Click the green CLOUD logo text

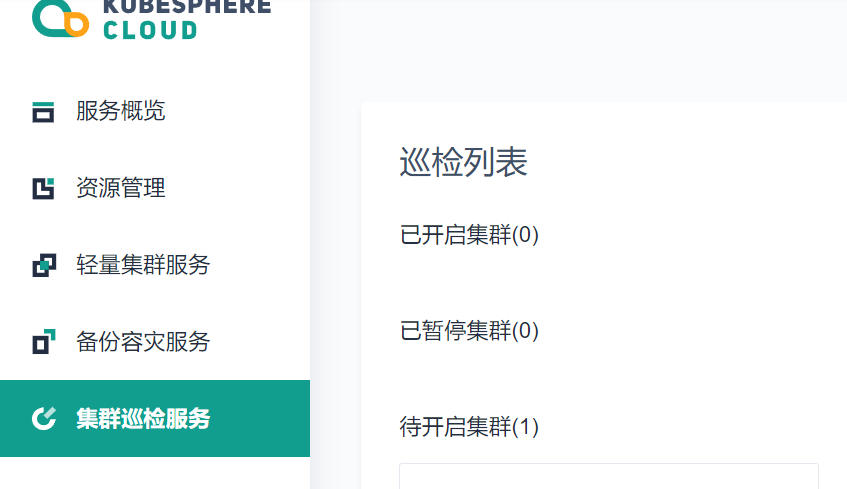click(x=150, y=30)
